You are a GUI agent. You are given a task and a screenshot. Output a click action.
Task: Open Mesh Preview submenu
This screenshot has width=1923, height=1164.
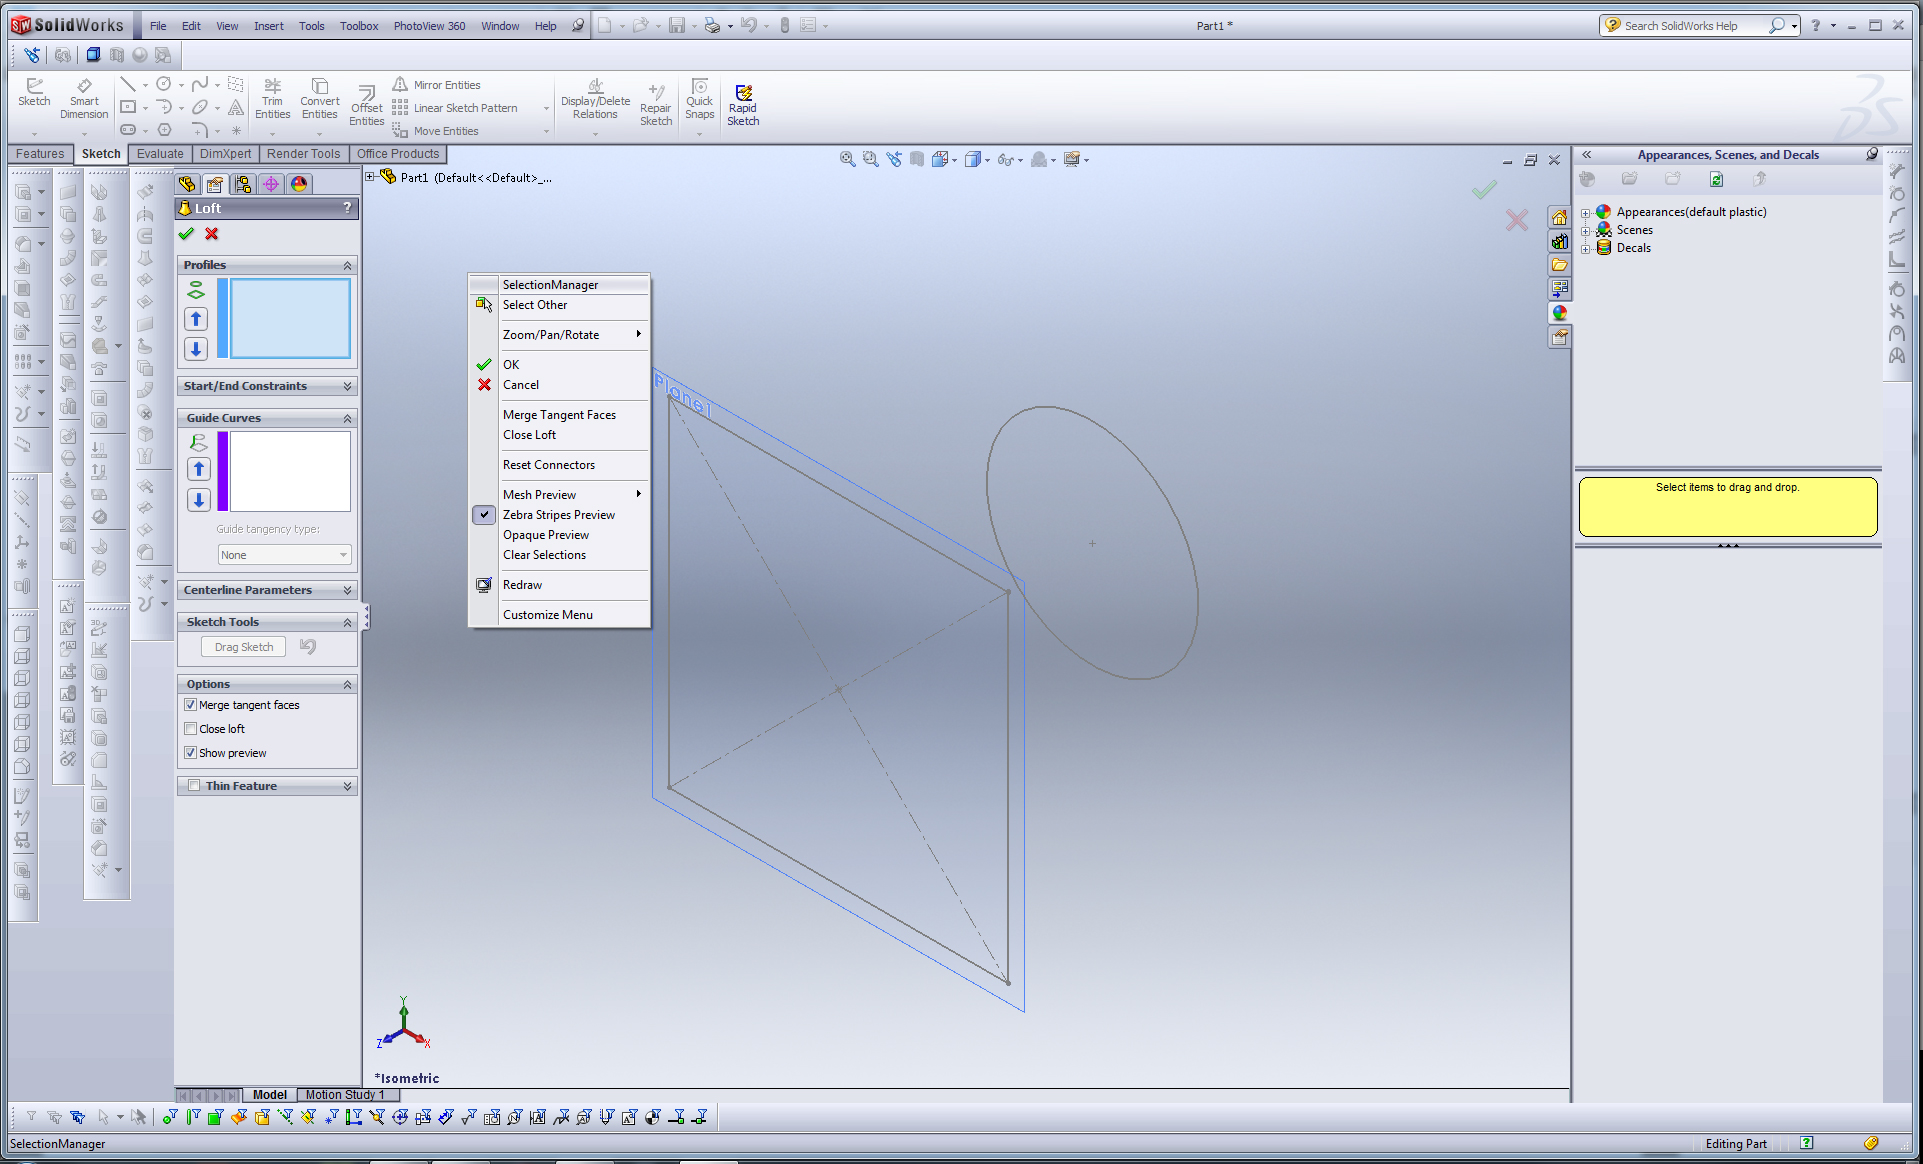559,495
